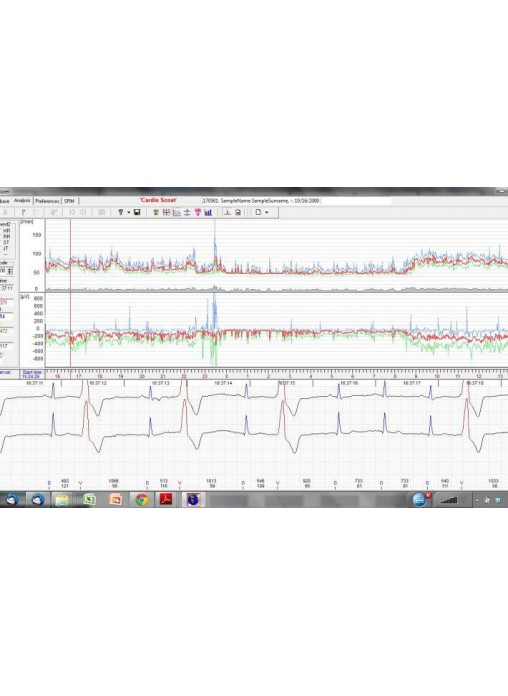Open Google Chrome from the taskbar
The width and height of the screenshot is (508, 696).
point(142,500)
